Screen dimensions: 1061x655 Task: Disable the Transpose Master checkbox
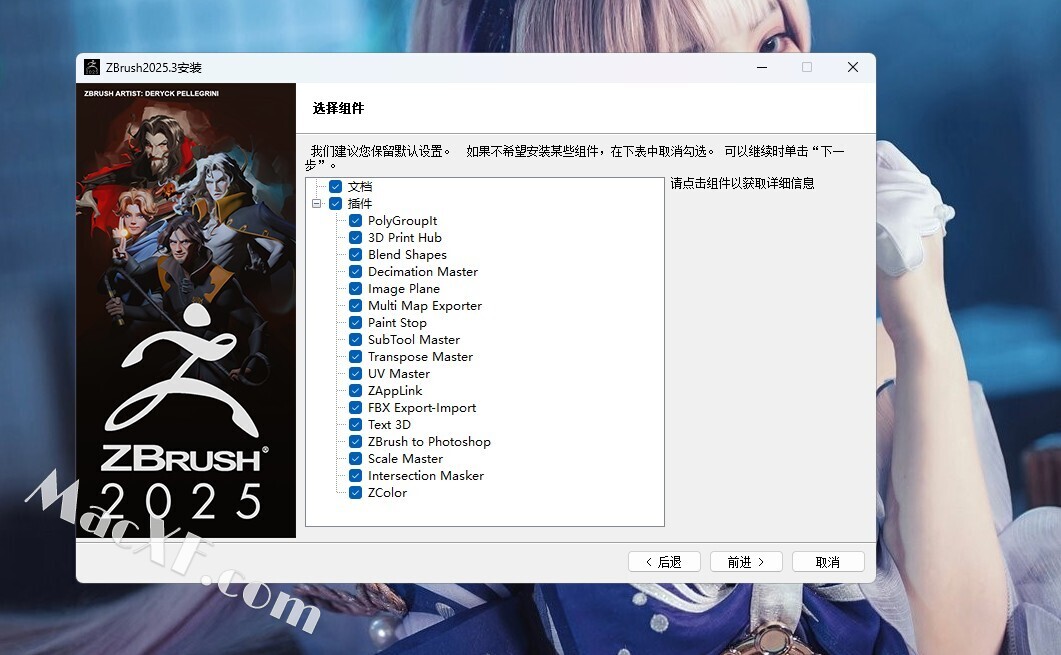pos(355,357)
